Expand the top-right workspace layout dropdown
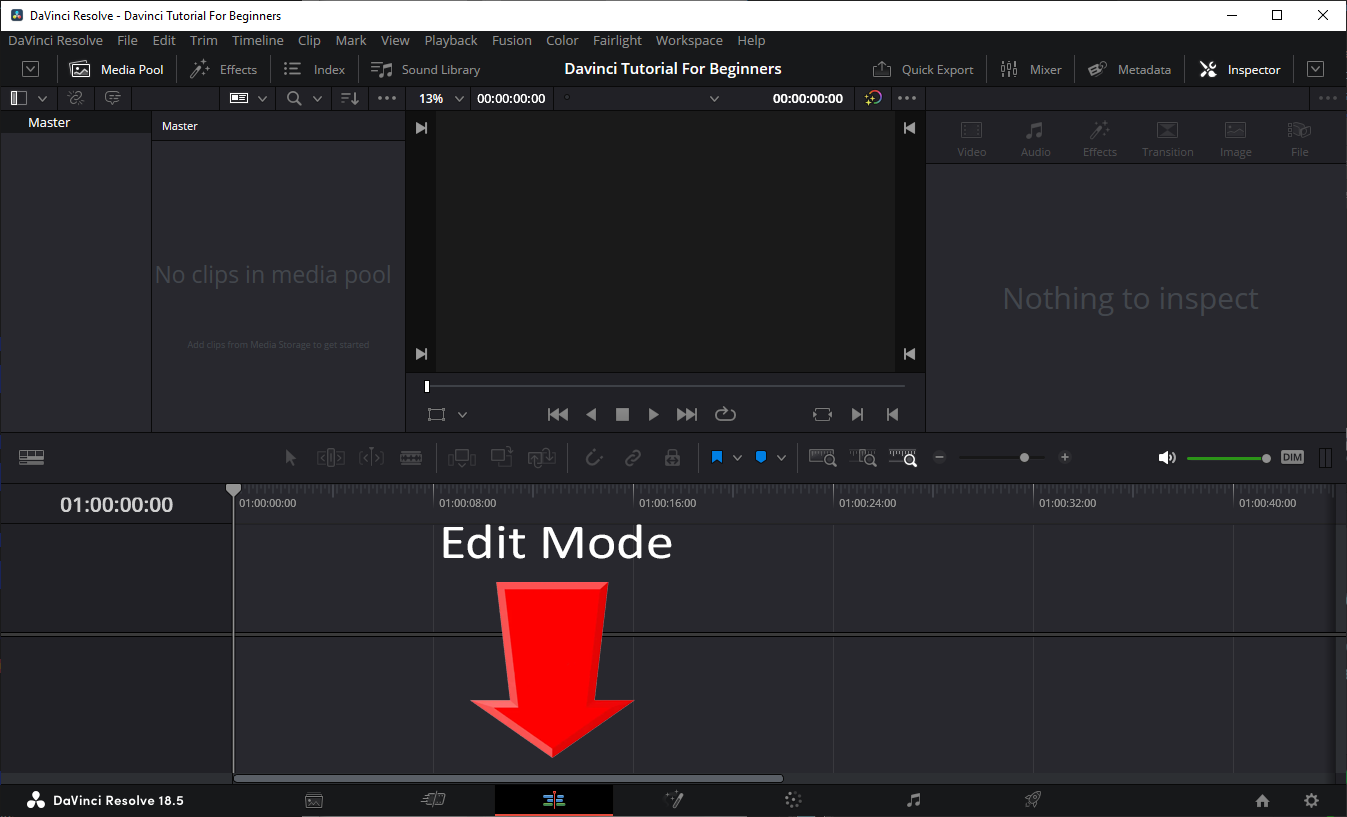The height and width of the screenshot is (817, 1347). point(1316,69)
